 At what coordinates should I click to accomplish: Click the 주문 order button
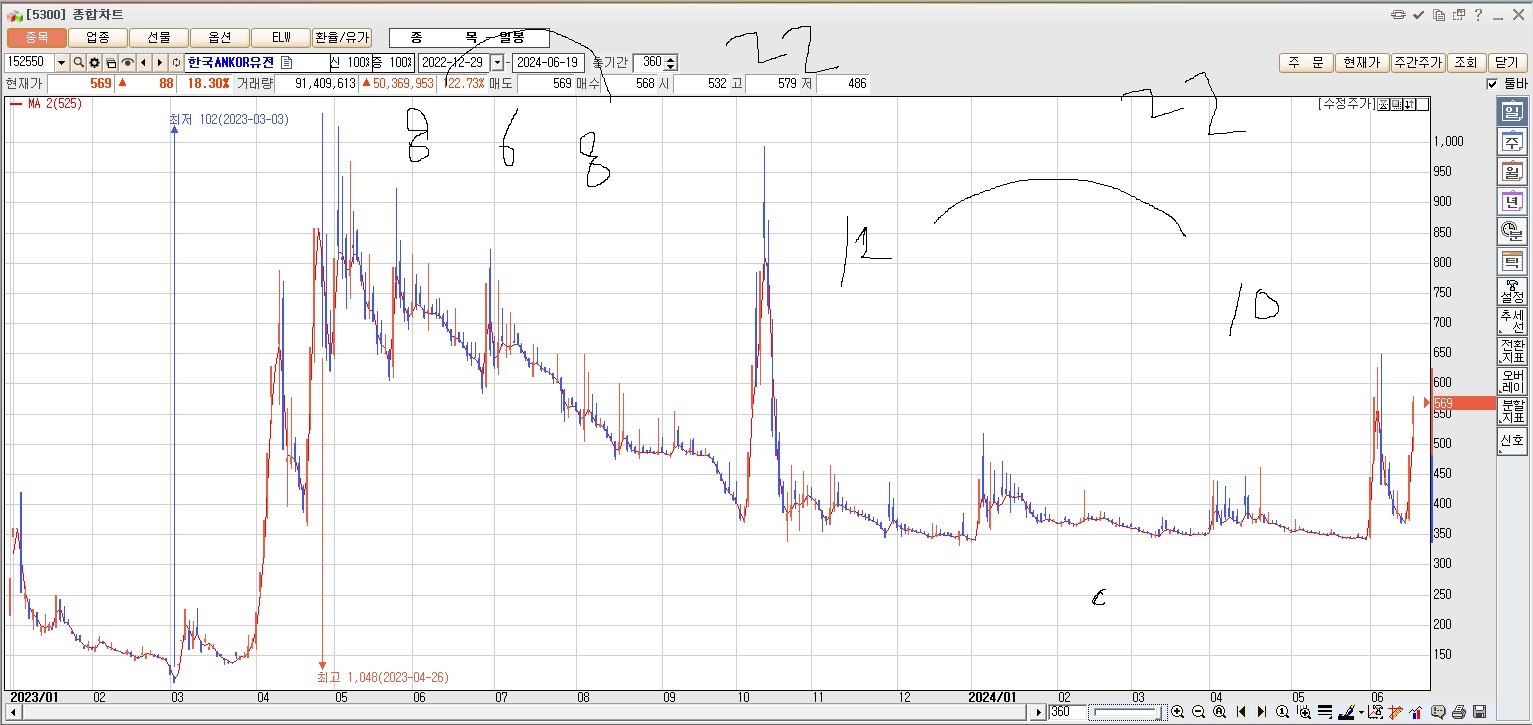pyautogui.click(x=1305, y=63)
